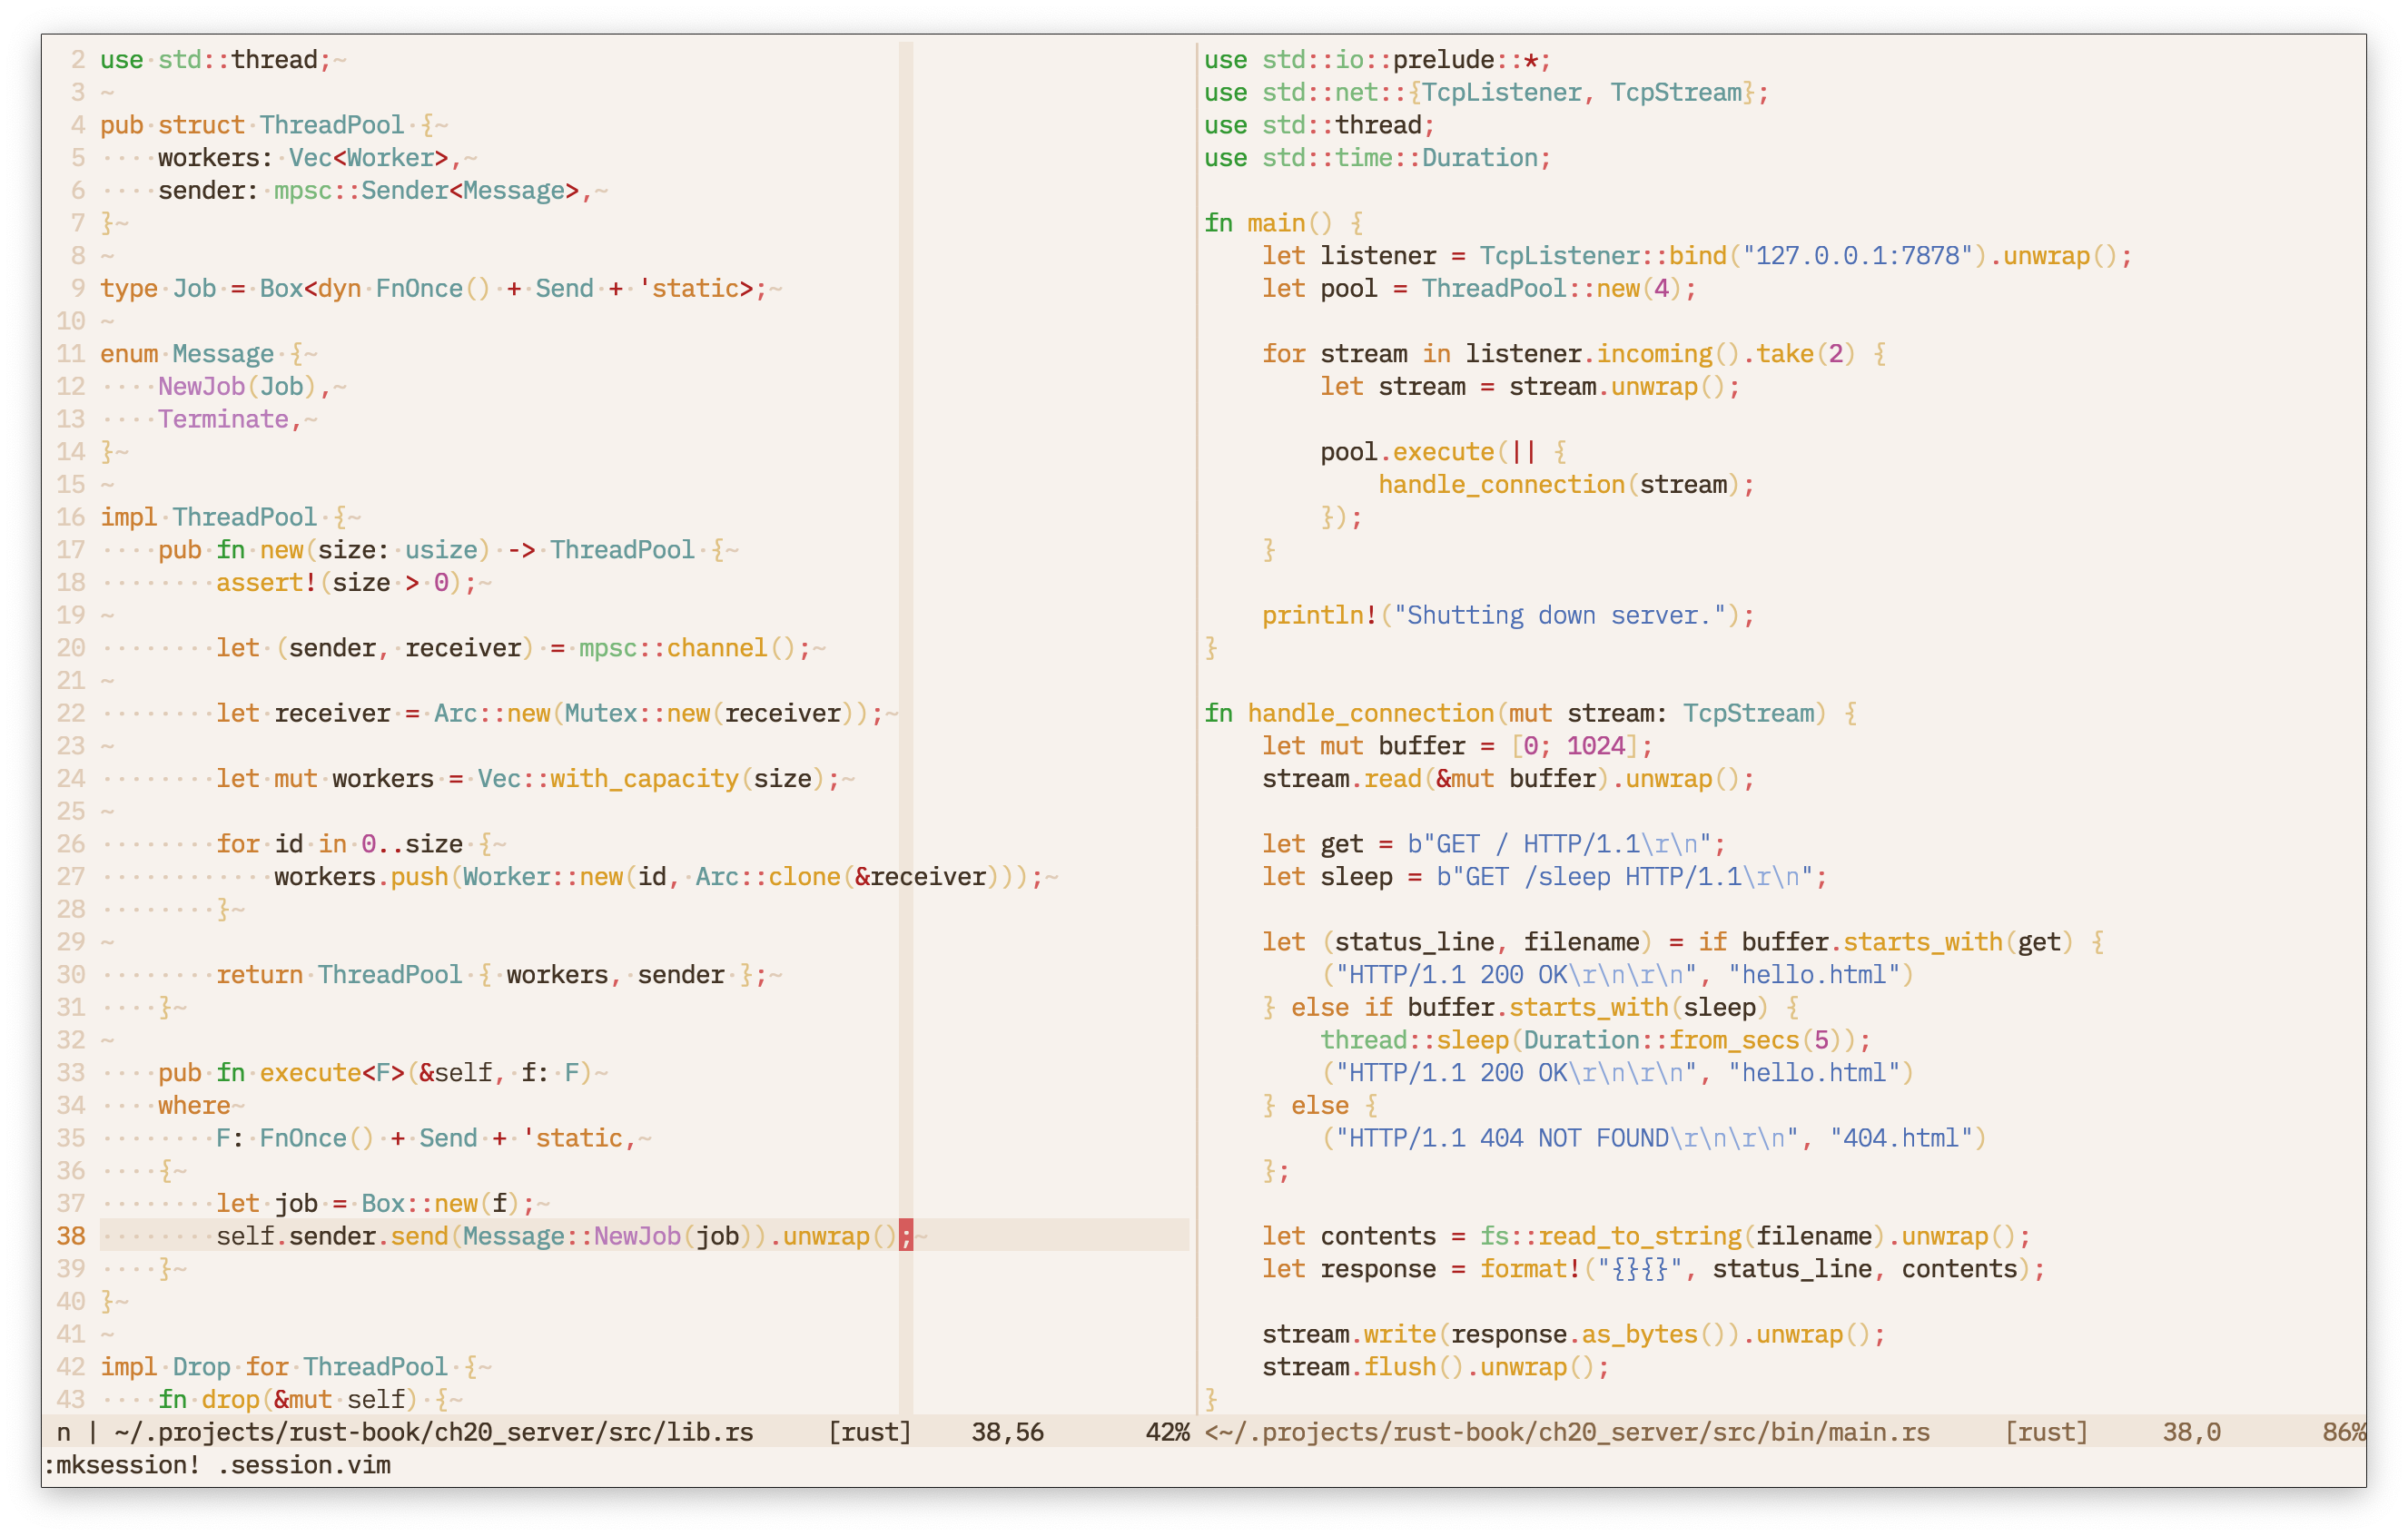Click the [rust] filetype indicator on the left statusline
Screen dimensions: 2408x1536
[x=869, y=1432]
